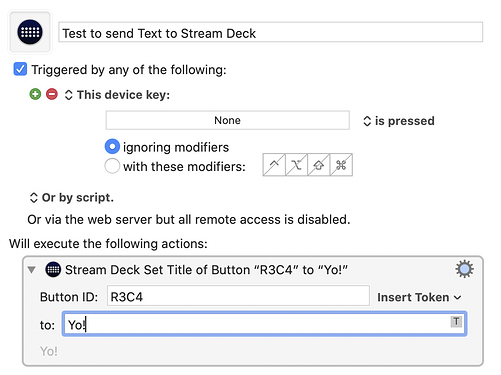
Task: Click the T text-token badge in the field
Action: coord(456,322)
